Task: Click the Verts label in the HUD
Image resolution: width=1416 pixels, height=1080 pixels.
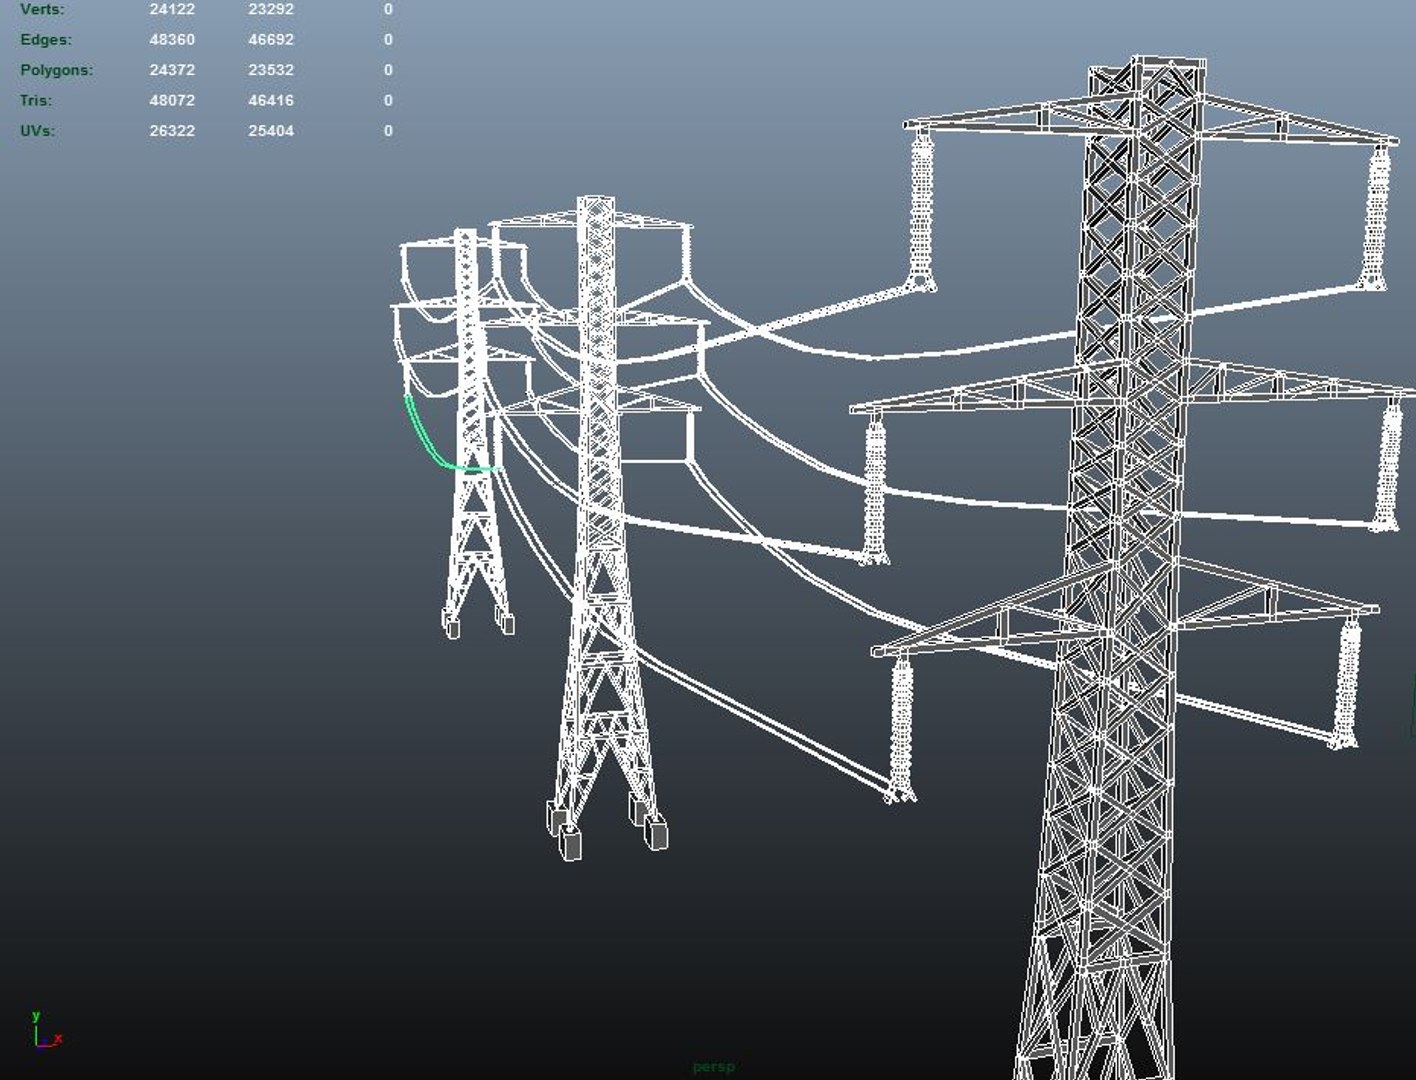Action: [x=42, y=9]
